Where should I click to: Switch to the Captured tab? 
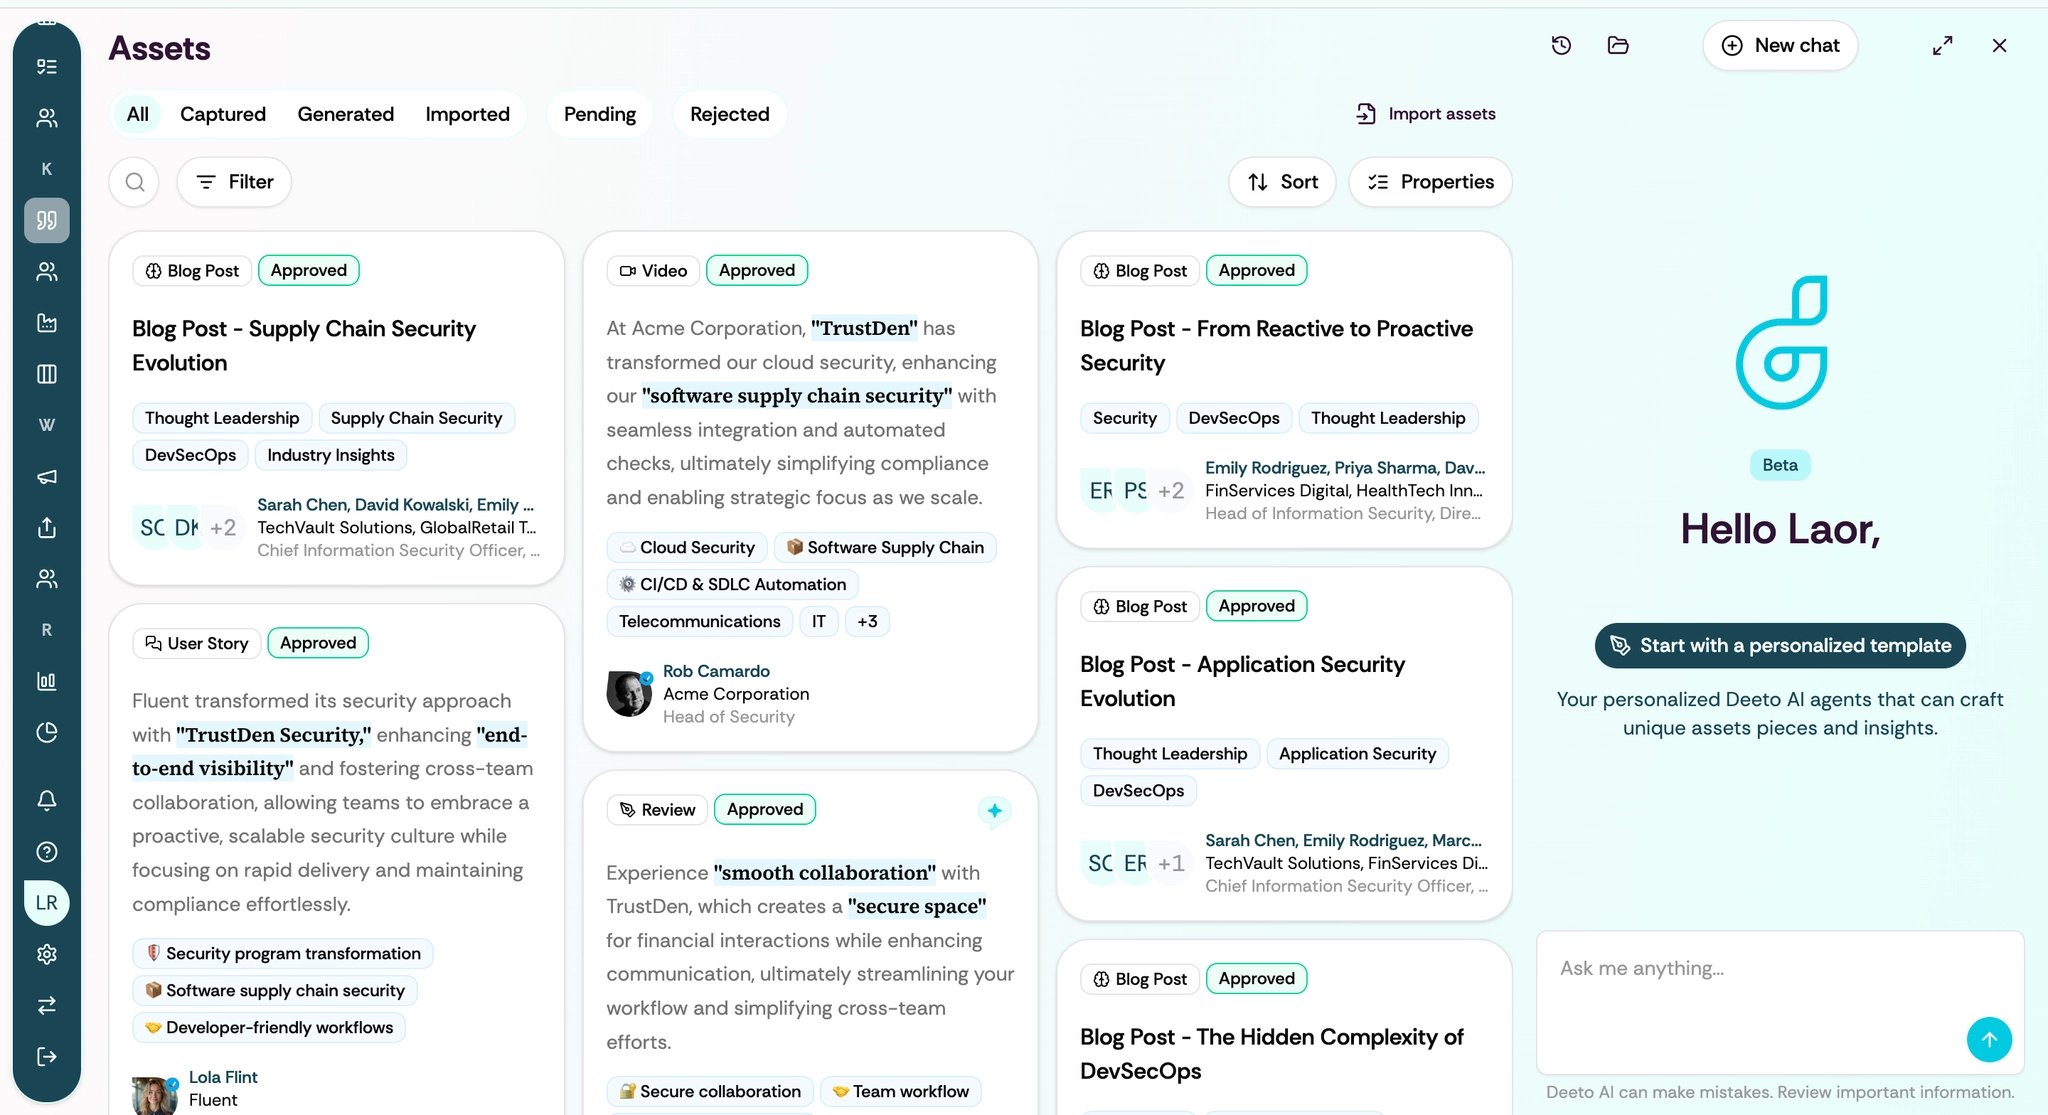[223, 114]
